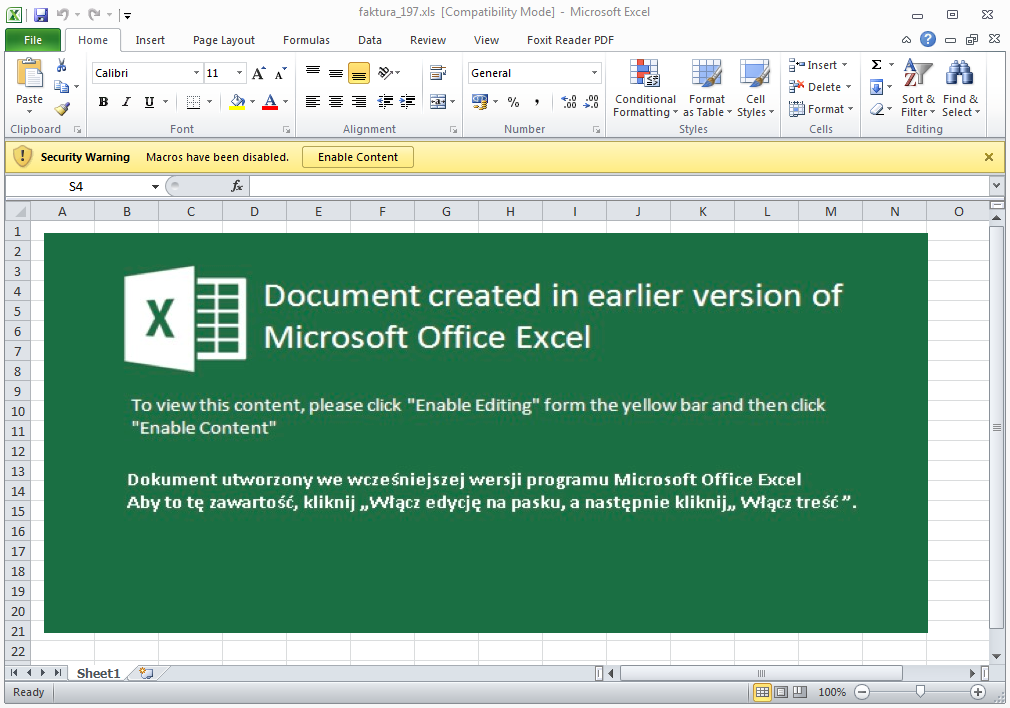The width and height of the screenshot is (1010, 708).
Task: Expand the formula bar
Action: 996,186
